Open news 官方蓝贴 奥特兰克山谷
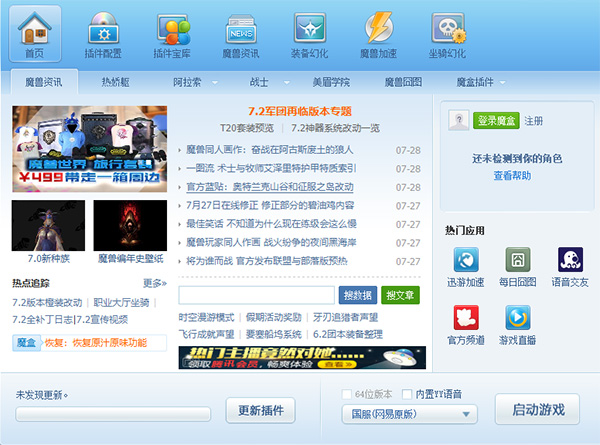600x445 pixels. pos(270,187)
